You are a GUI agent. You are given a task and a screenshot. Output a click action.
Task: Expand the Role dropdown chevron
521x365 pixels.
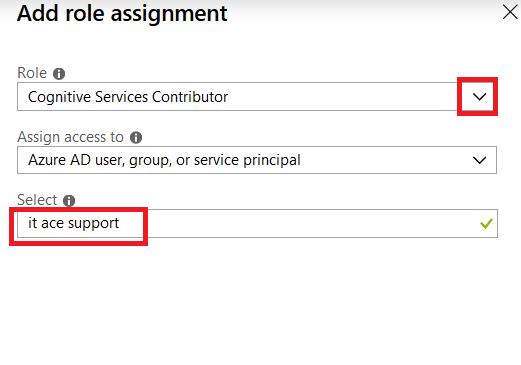click(x=479, y=97)
